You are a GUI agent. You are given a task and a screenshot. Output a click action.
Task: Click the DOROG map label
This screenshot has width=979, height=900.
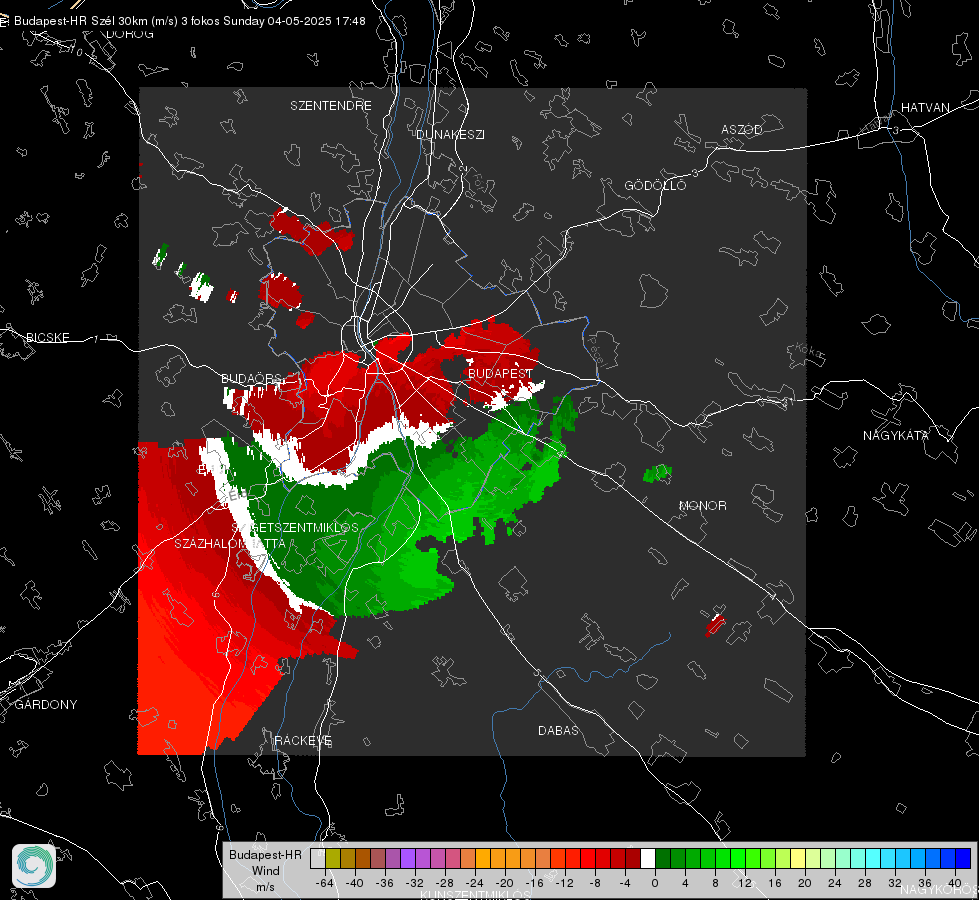click(x=130, y=34)
